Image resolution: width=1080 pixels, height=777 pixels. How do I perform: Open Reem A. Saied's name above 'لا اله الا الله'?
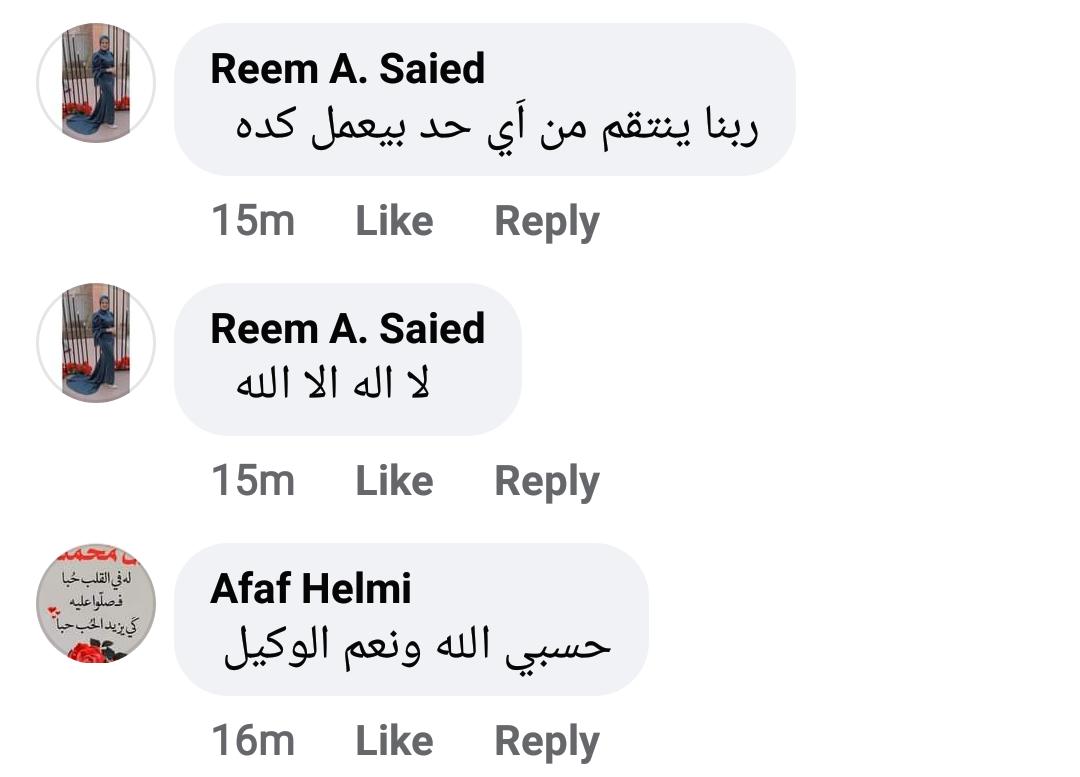pos(347,329)
